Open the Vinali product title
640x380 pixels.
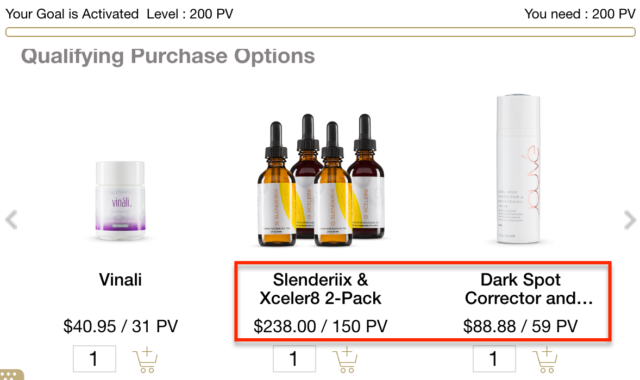coord(120,280)
